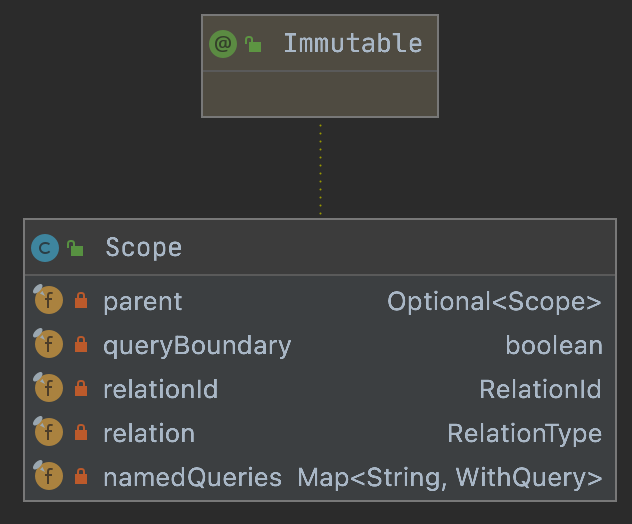The height and width of the screenshot is (524, 632).
Task: Click the Scope class icon
Action: (x=45, y=247)
